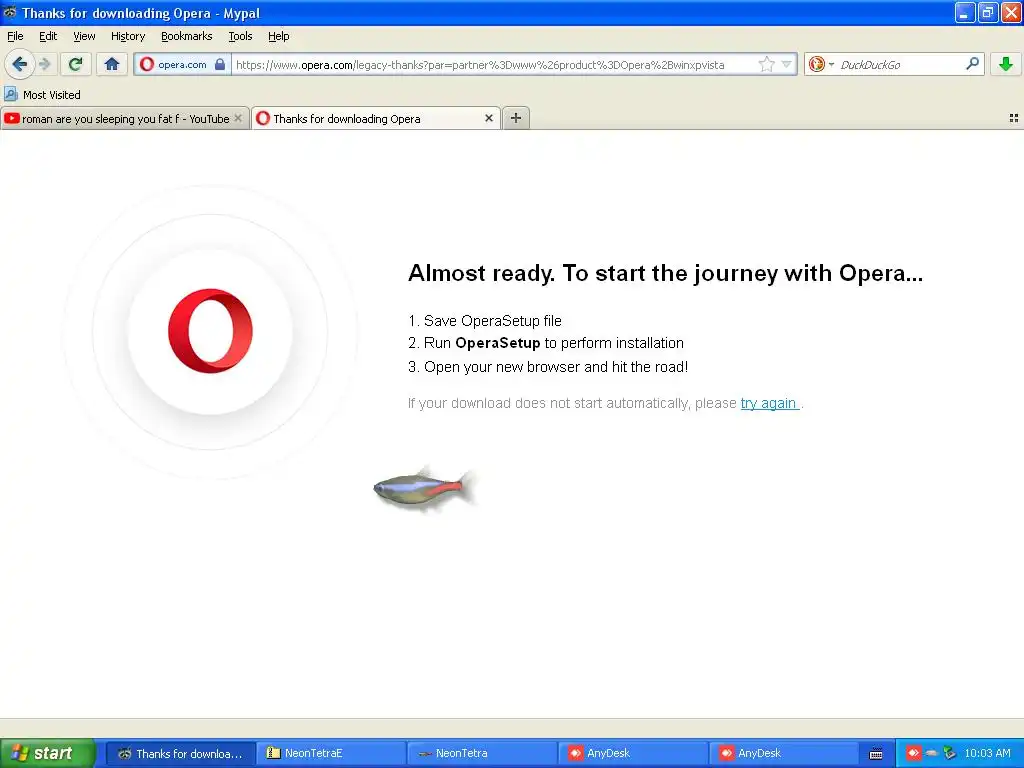Click the large Opera logo
This screenshot has width=1024, height=768.
(210, 331)
